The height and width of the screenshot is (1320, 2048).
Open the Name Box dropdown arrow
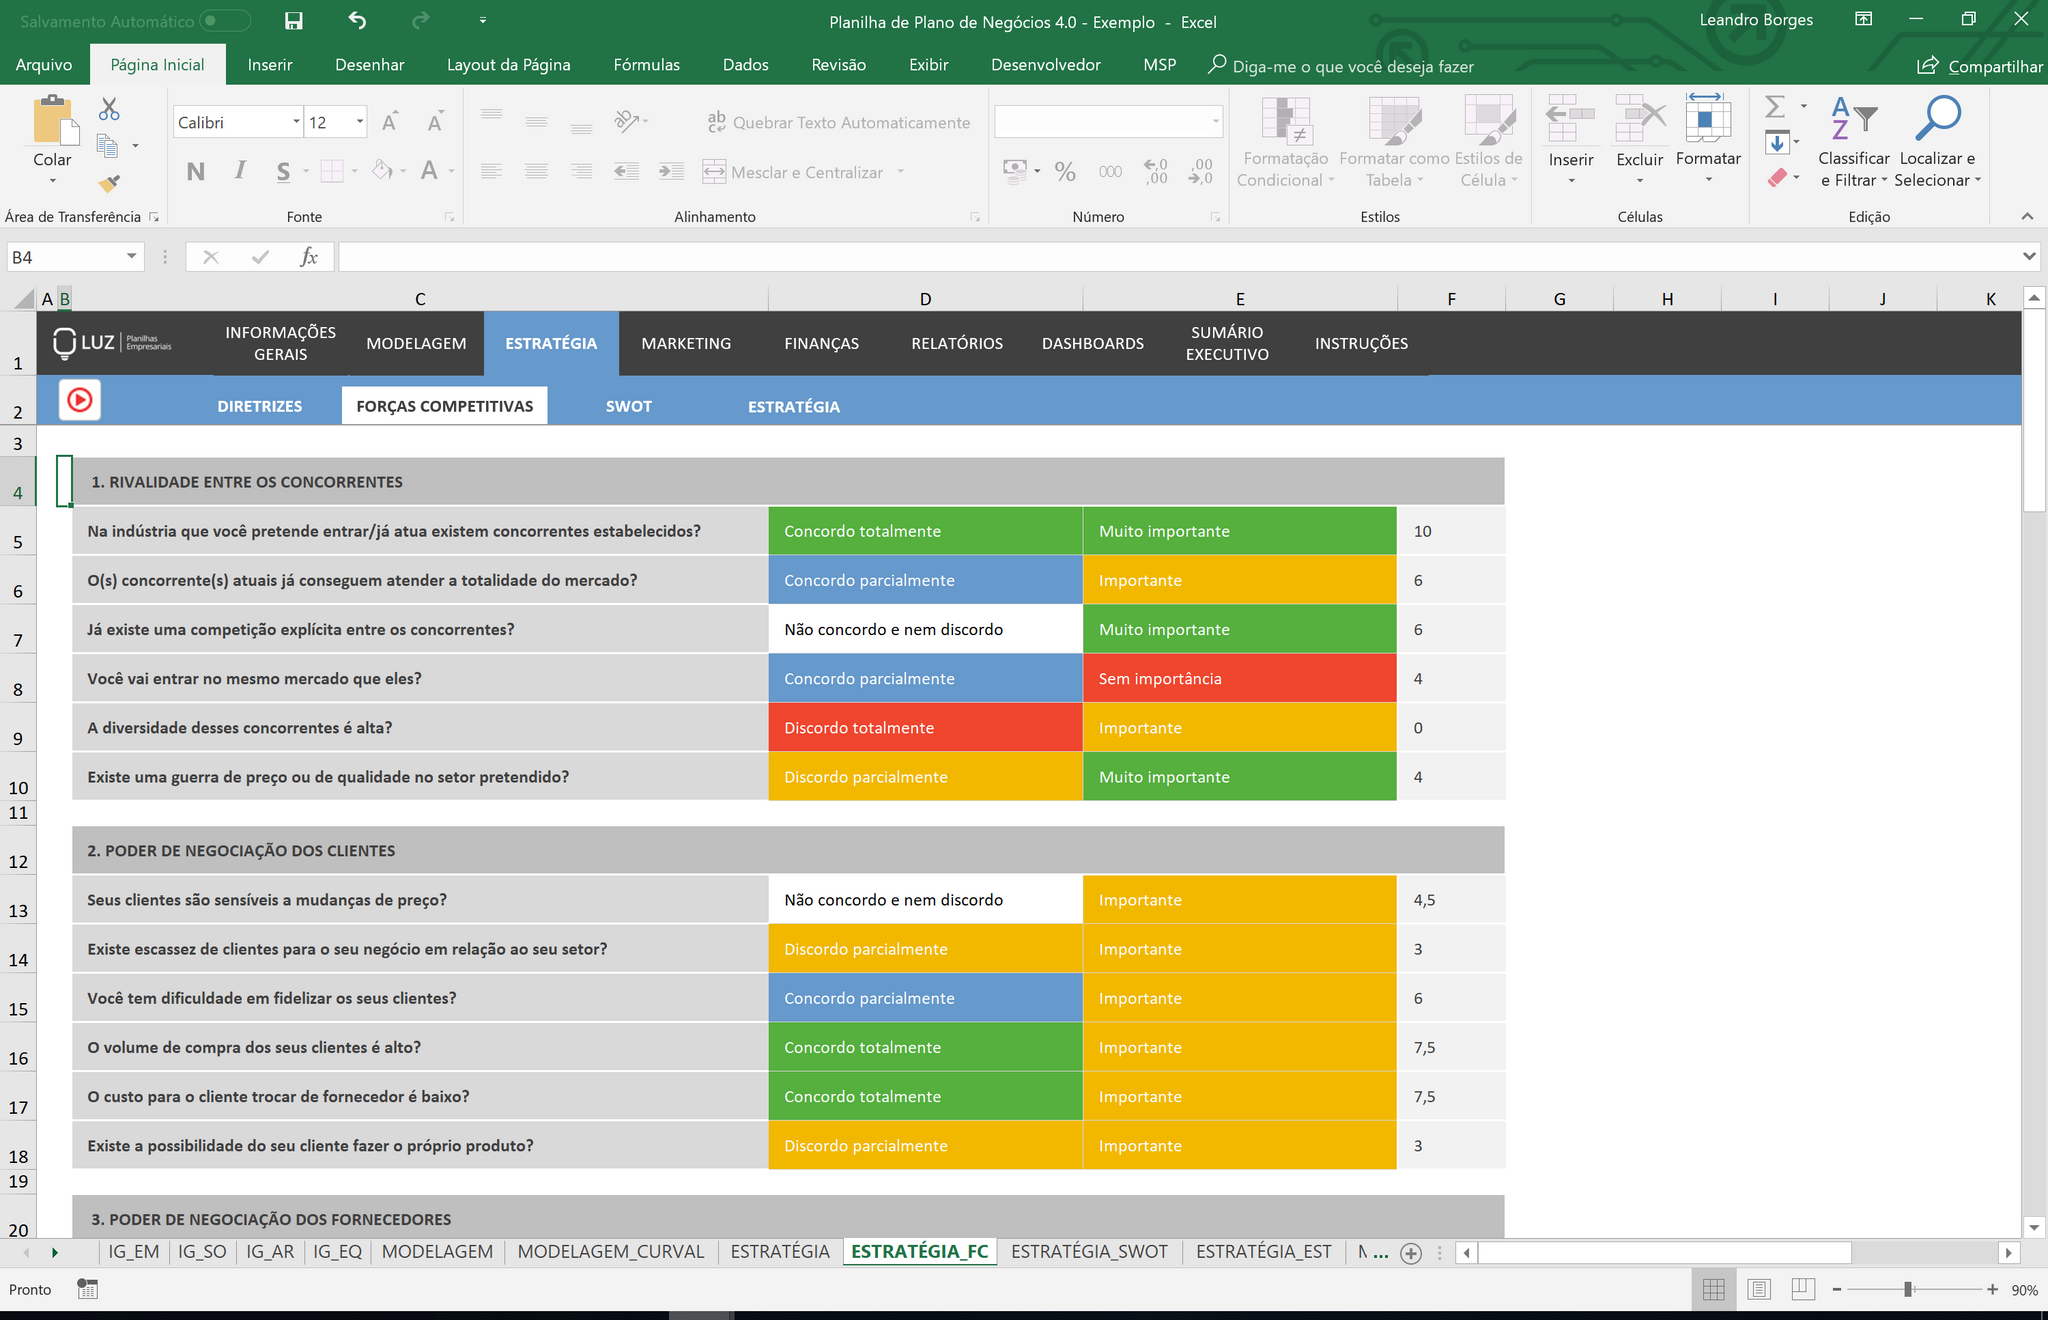click(131, 257)
